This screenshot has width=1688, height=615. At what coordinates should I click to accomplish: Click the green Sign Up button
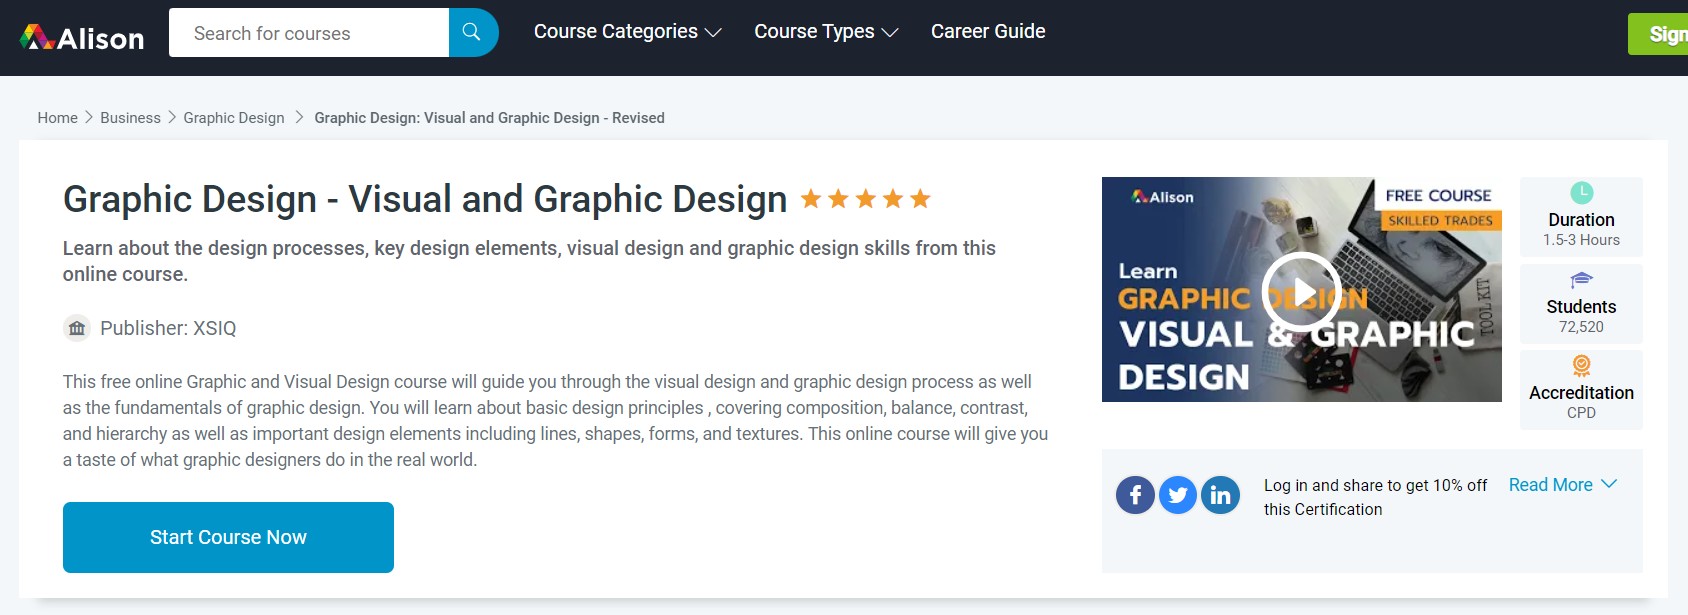pos(1658,34)
